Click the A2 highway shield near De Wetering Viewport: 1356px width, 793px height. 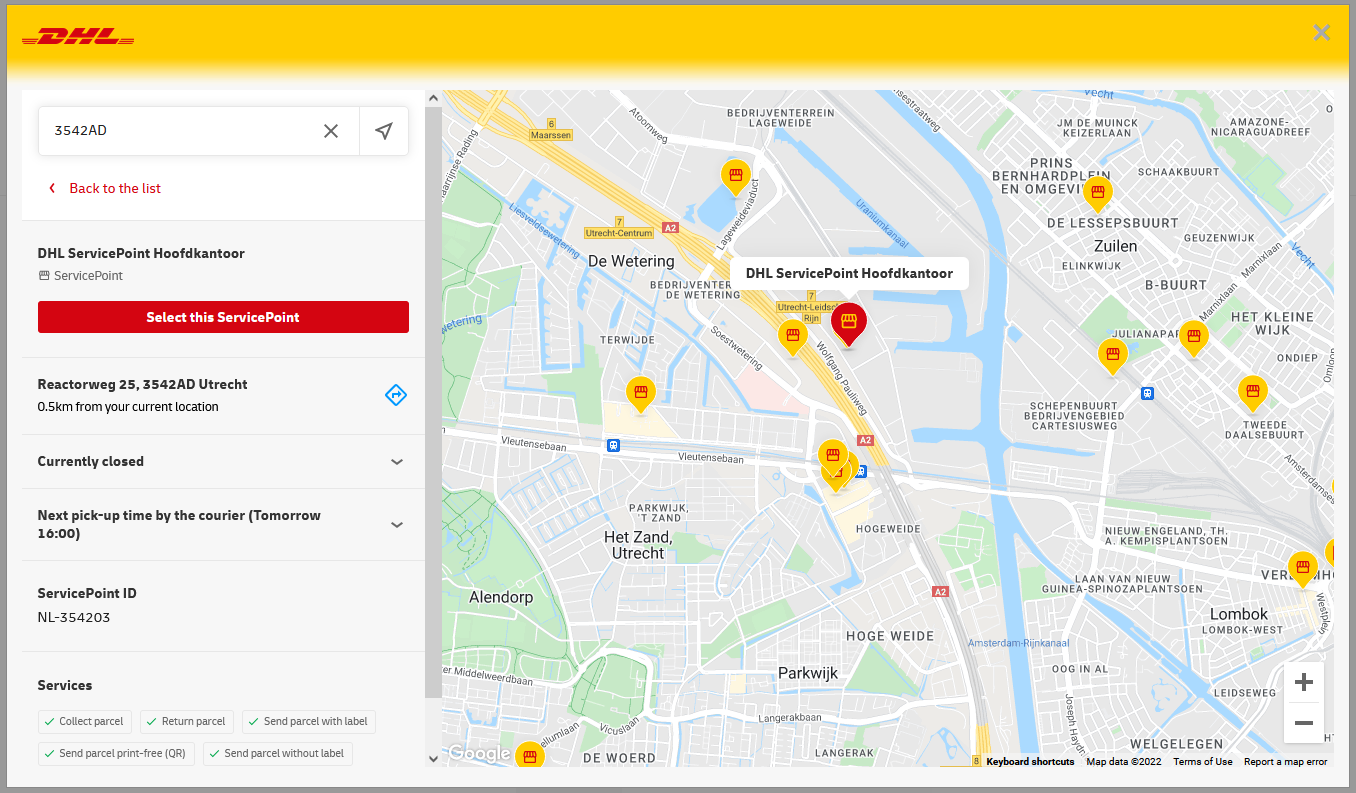pyautogui.click(x=670, y=228)
